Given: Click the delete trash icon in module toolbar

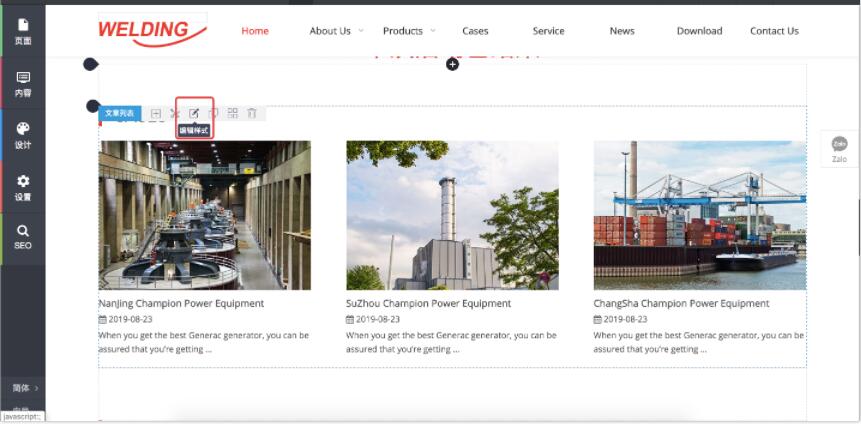Looking at the screenshot, I should click(252, 114).
